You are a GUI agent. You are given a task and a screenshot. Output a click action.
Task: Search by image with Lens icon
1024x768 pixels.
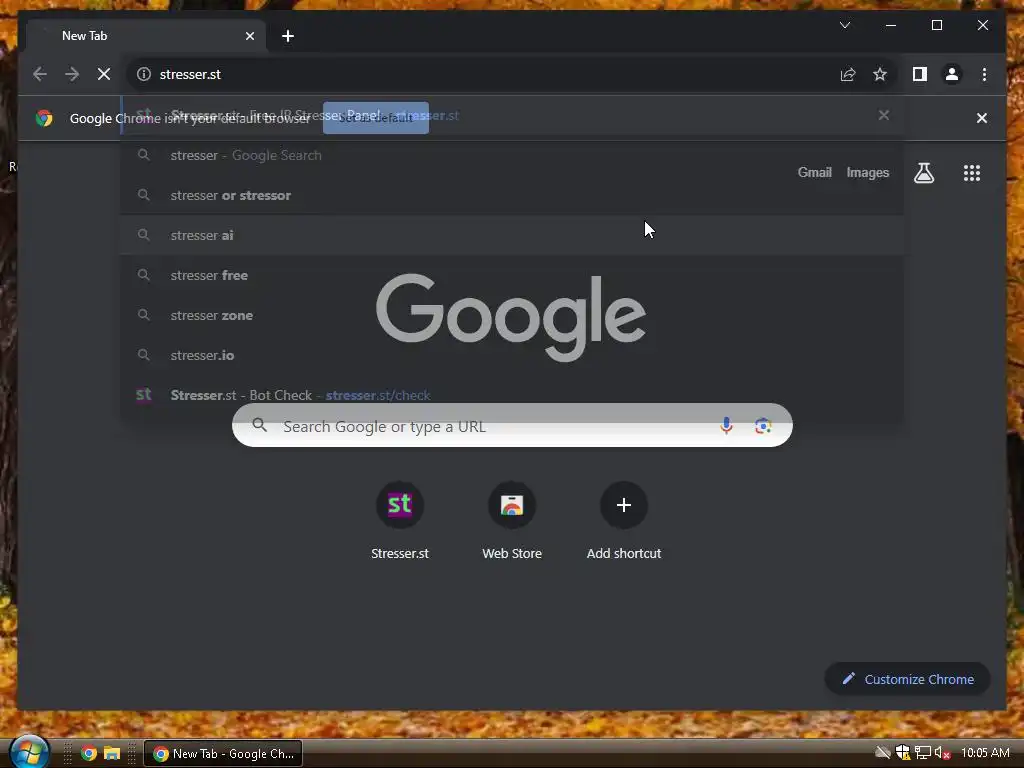pos(763,426)
